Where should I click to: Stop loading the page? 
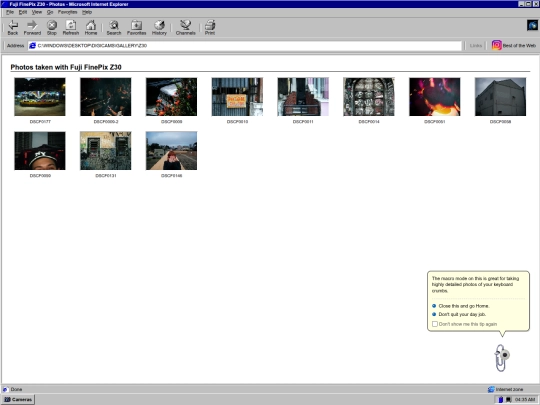tap(52, 27)
